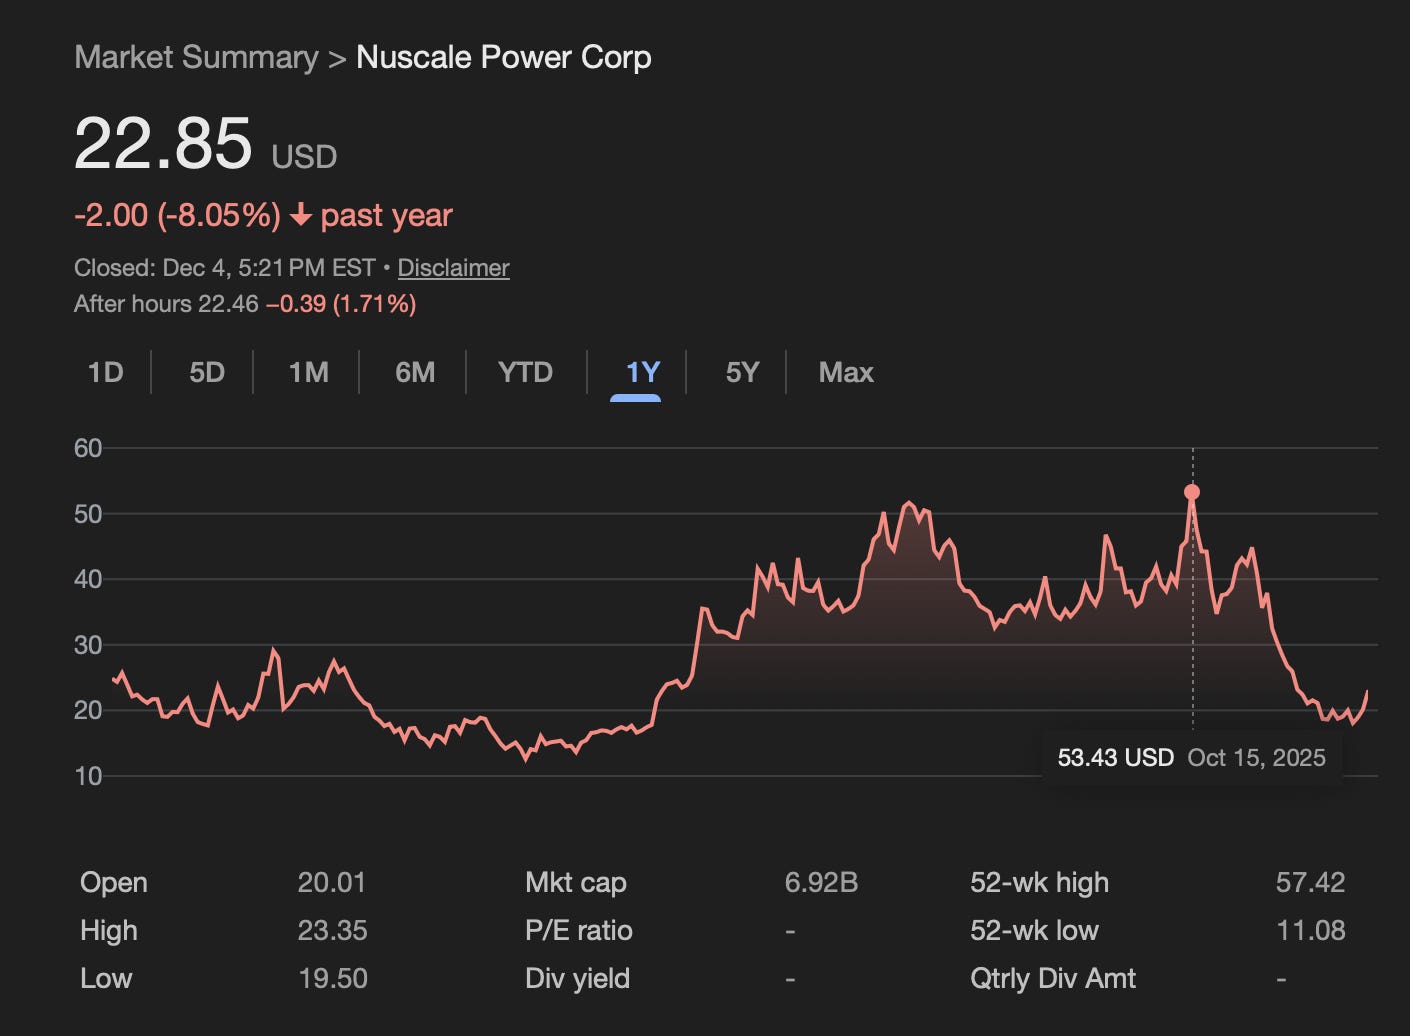This screenshot has height=1036, width=1410.
Task: Click the Nuscale Power Corp title
Action: tap(504, 57)
